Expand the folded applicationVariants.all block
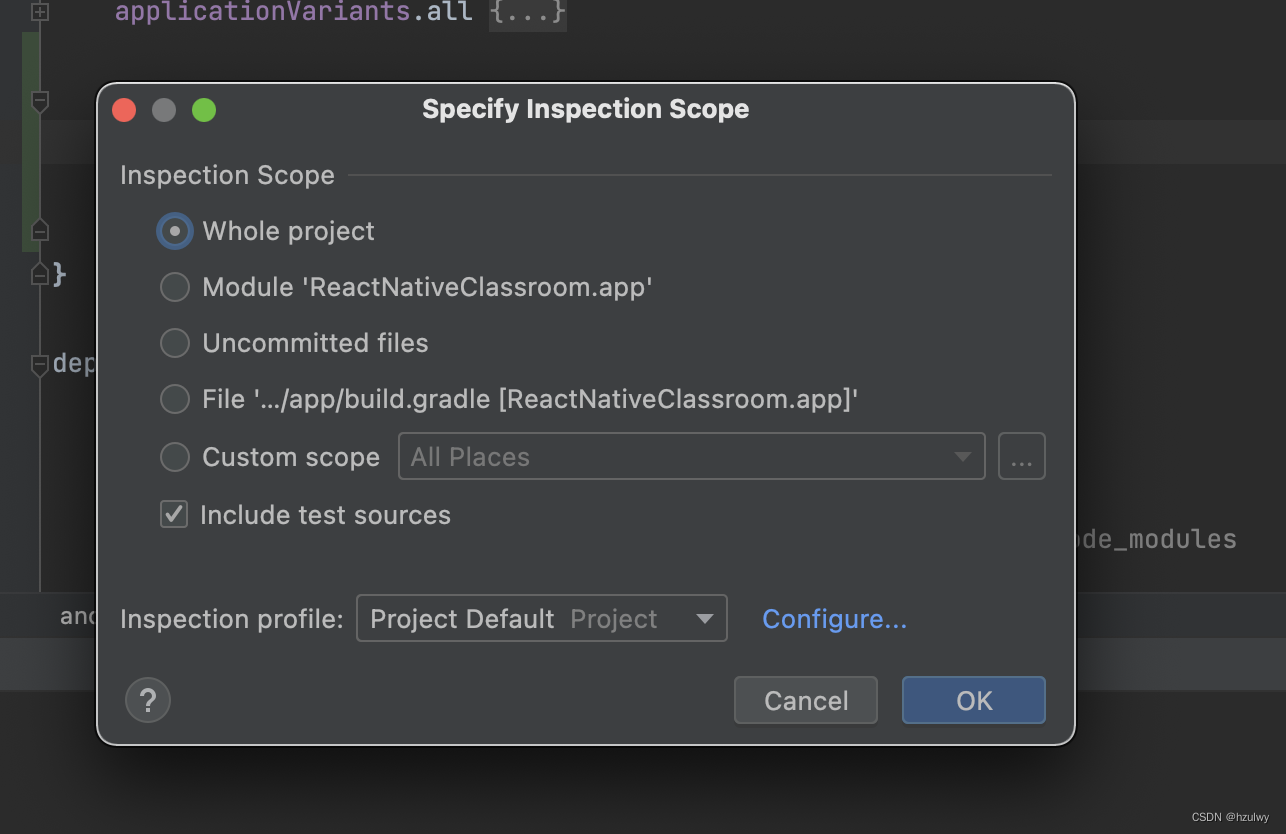The height and width of the screenshot is (834, 1286). 40,12
